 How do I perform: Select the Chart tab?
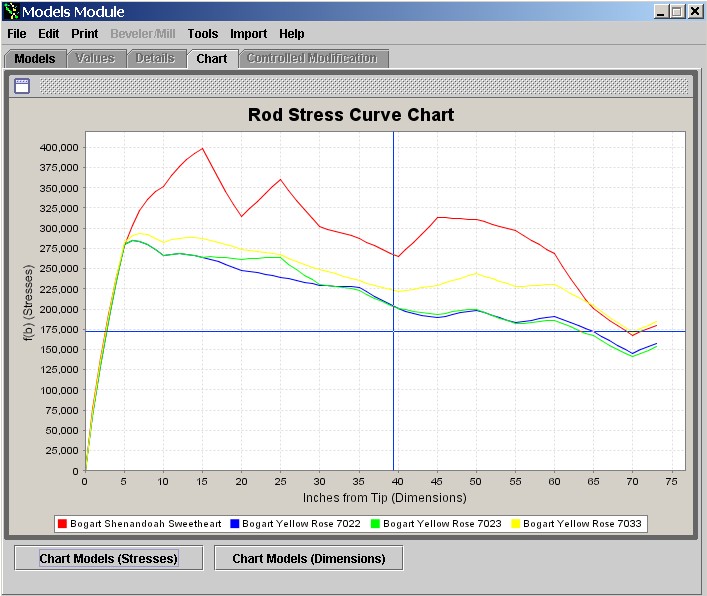point(211,58)
